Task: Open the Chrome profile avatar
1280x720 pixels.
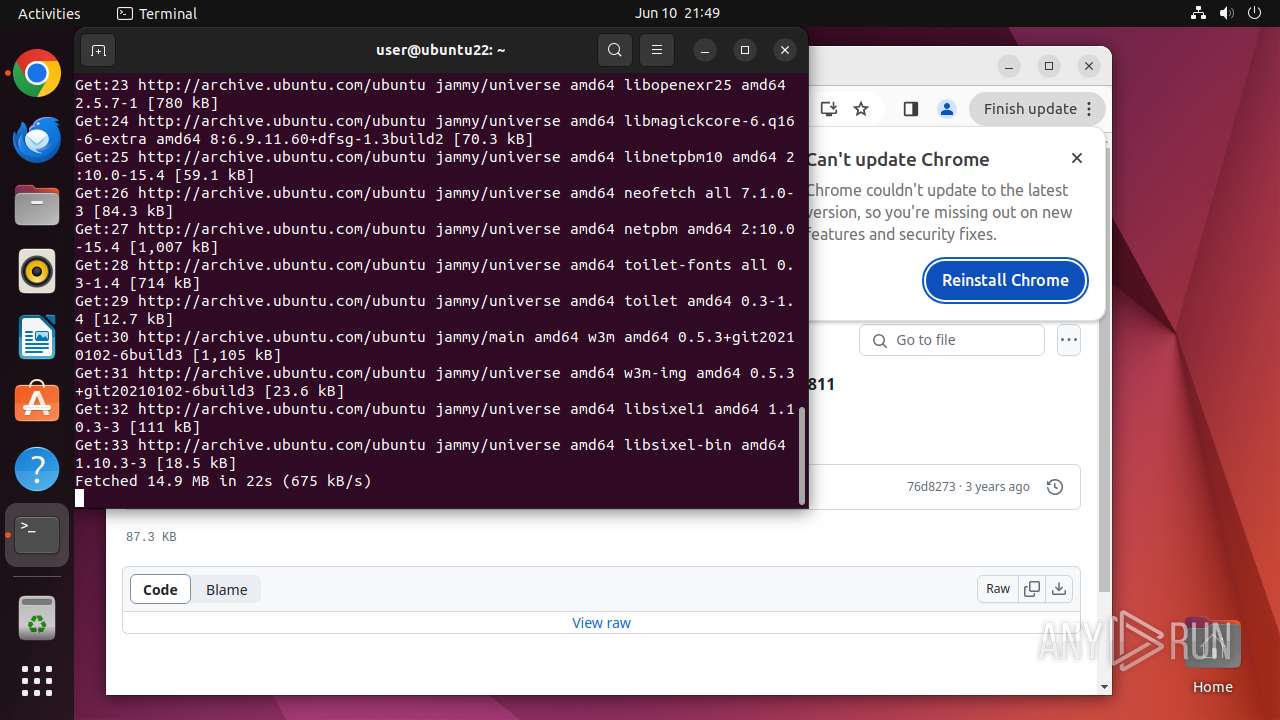Action: pyautogui.click(x=946, y=109)
